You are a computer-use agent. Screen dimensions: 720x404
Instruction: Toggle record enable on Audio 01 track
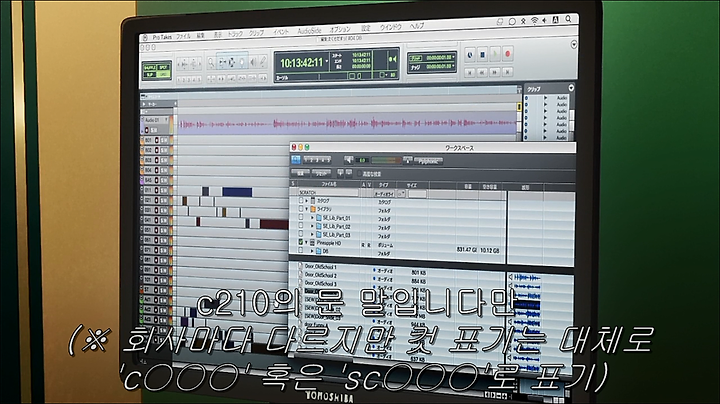(147, 130)
